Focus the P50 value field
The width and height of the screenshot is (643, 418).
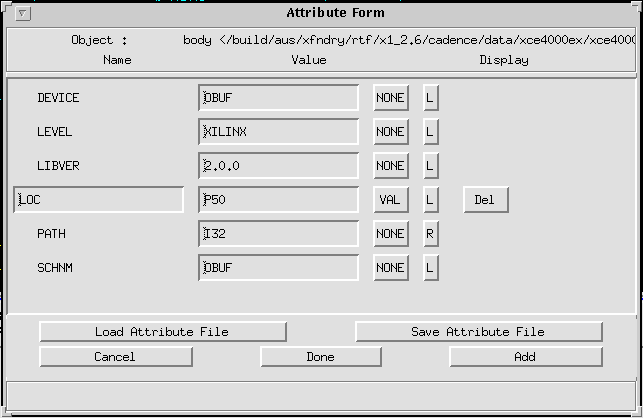coord(278,200)
